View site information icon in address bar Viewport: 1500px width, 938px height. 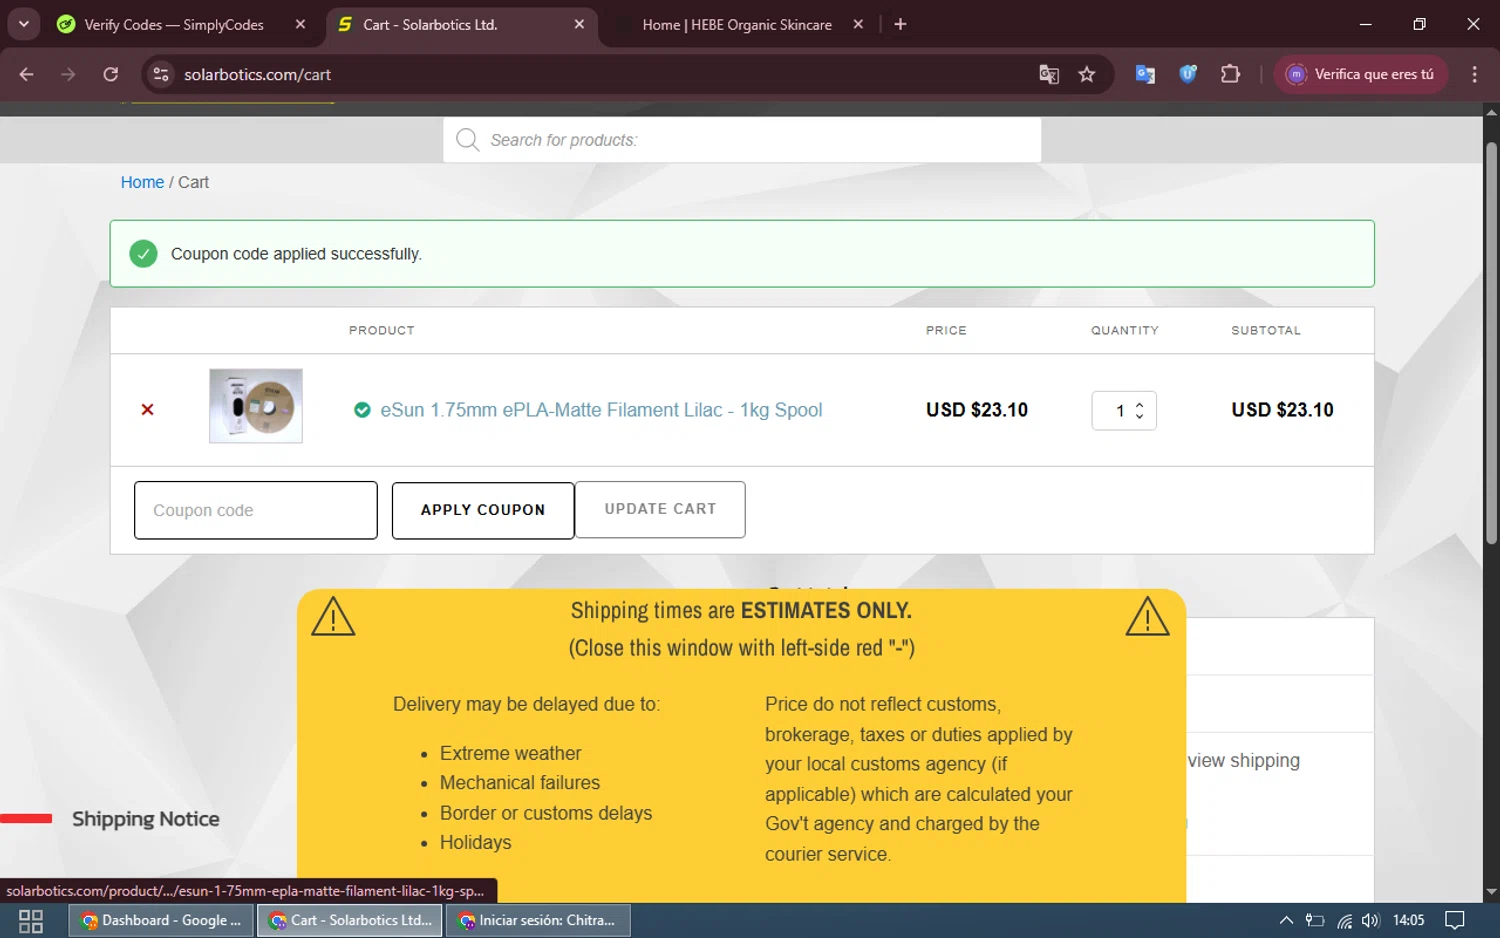tap(161, 74)
